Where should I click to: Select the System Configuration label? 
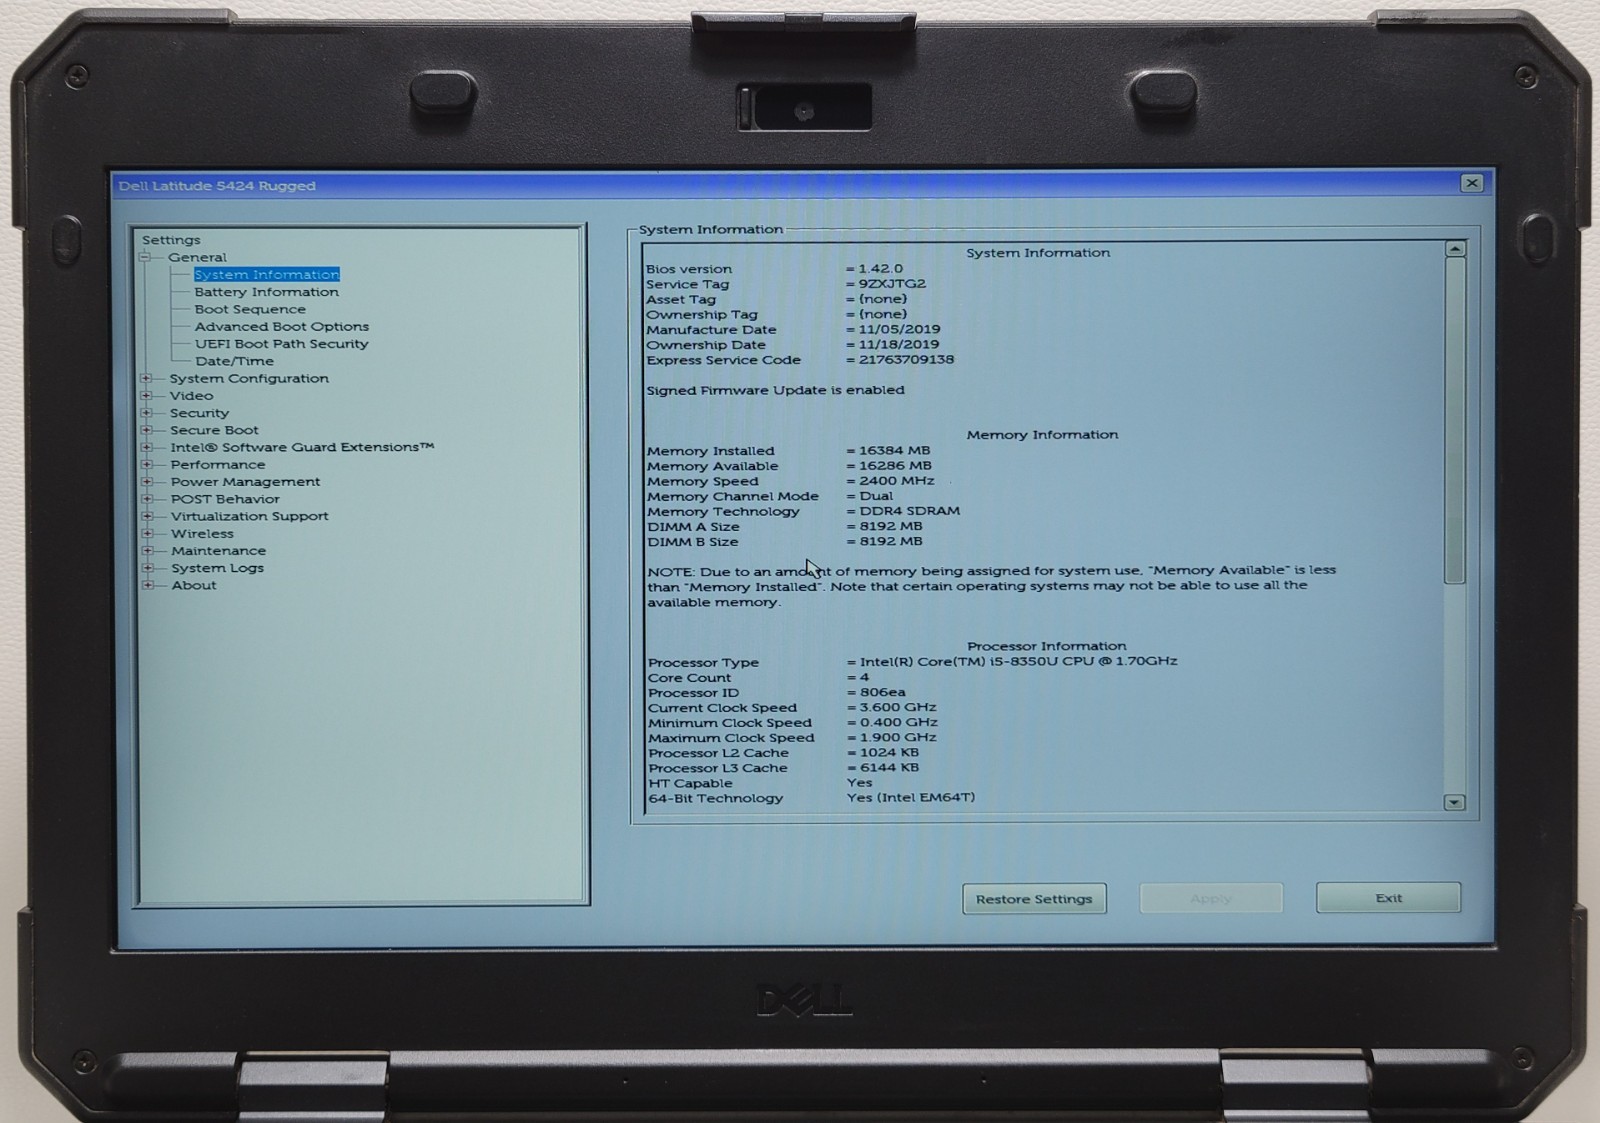[x=249, y=378]
